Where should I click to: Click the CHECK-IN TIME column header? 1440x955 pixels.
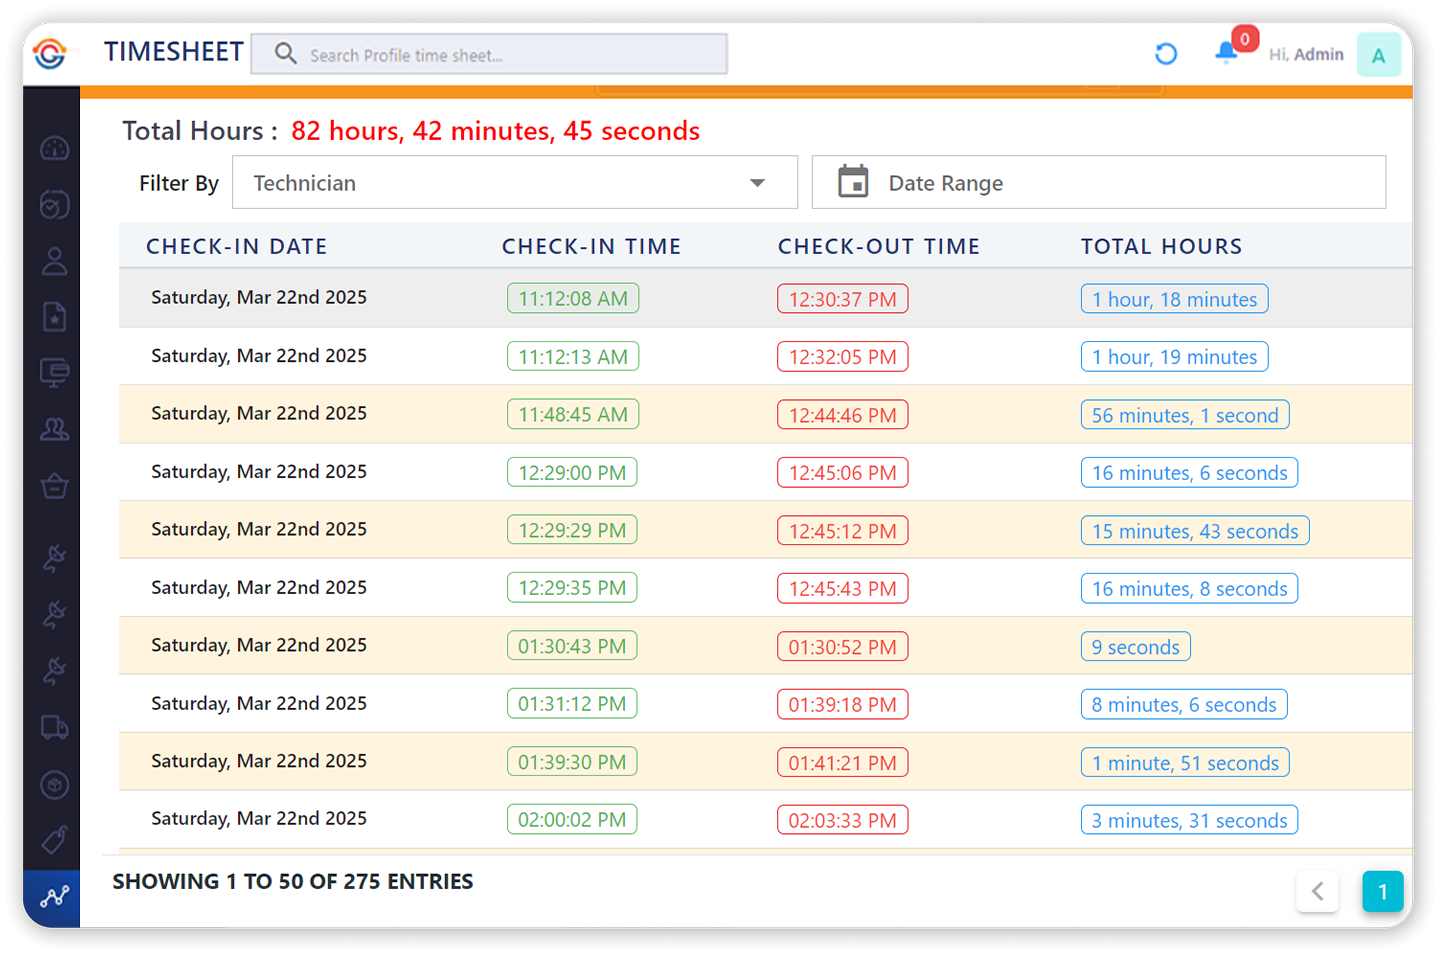click(x=592, y=246)
